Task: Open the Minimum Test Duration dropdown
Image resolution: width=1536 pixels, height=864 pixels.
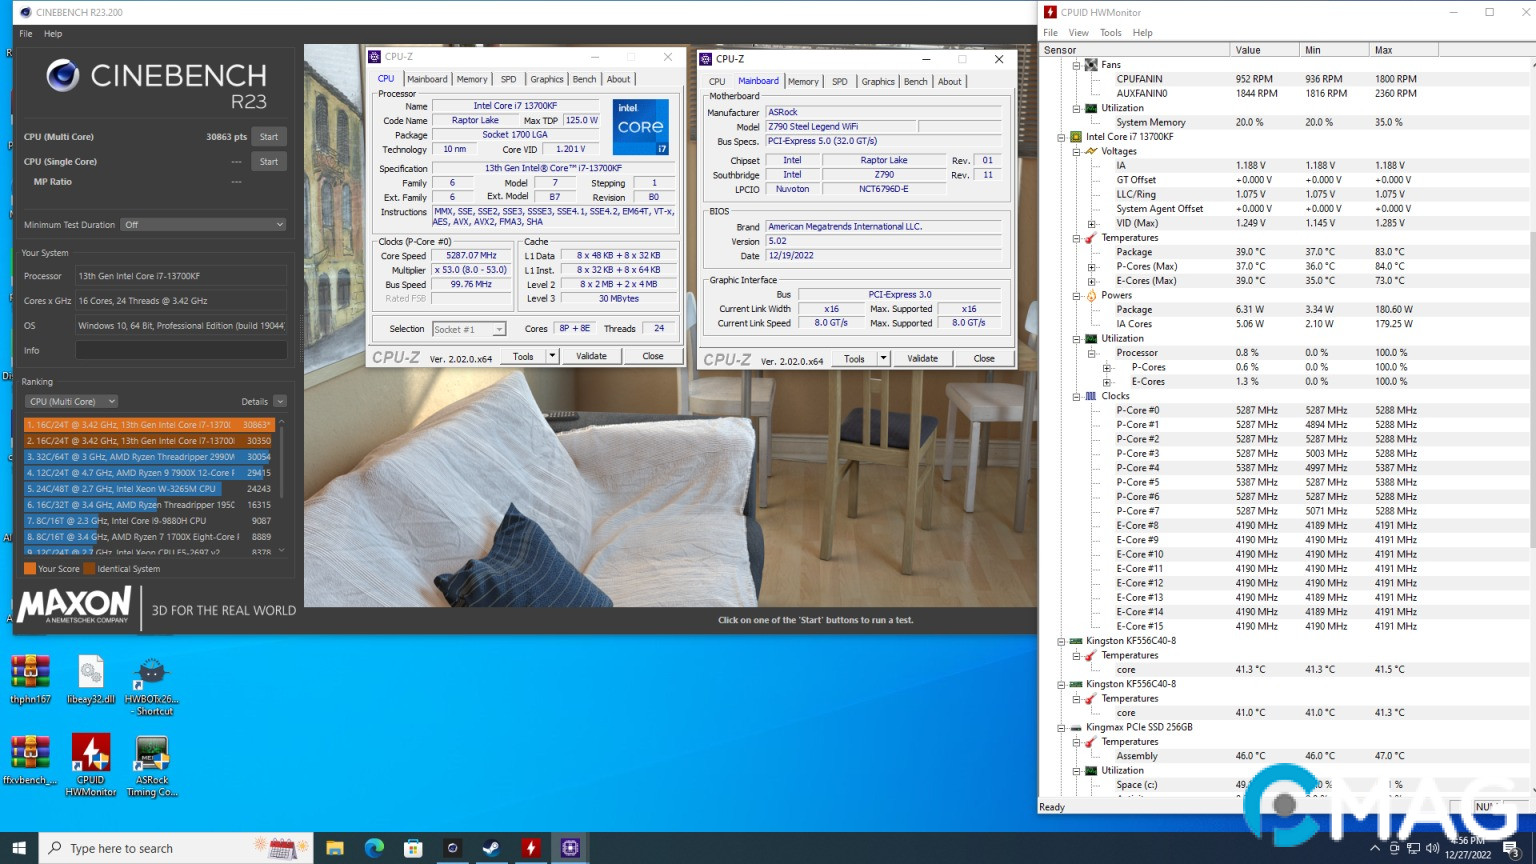Action: 203,225
